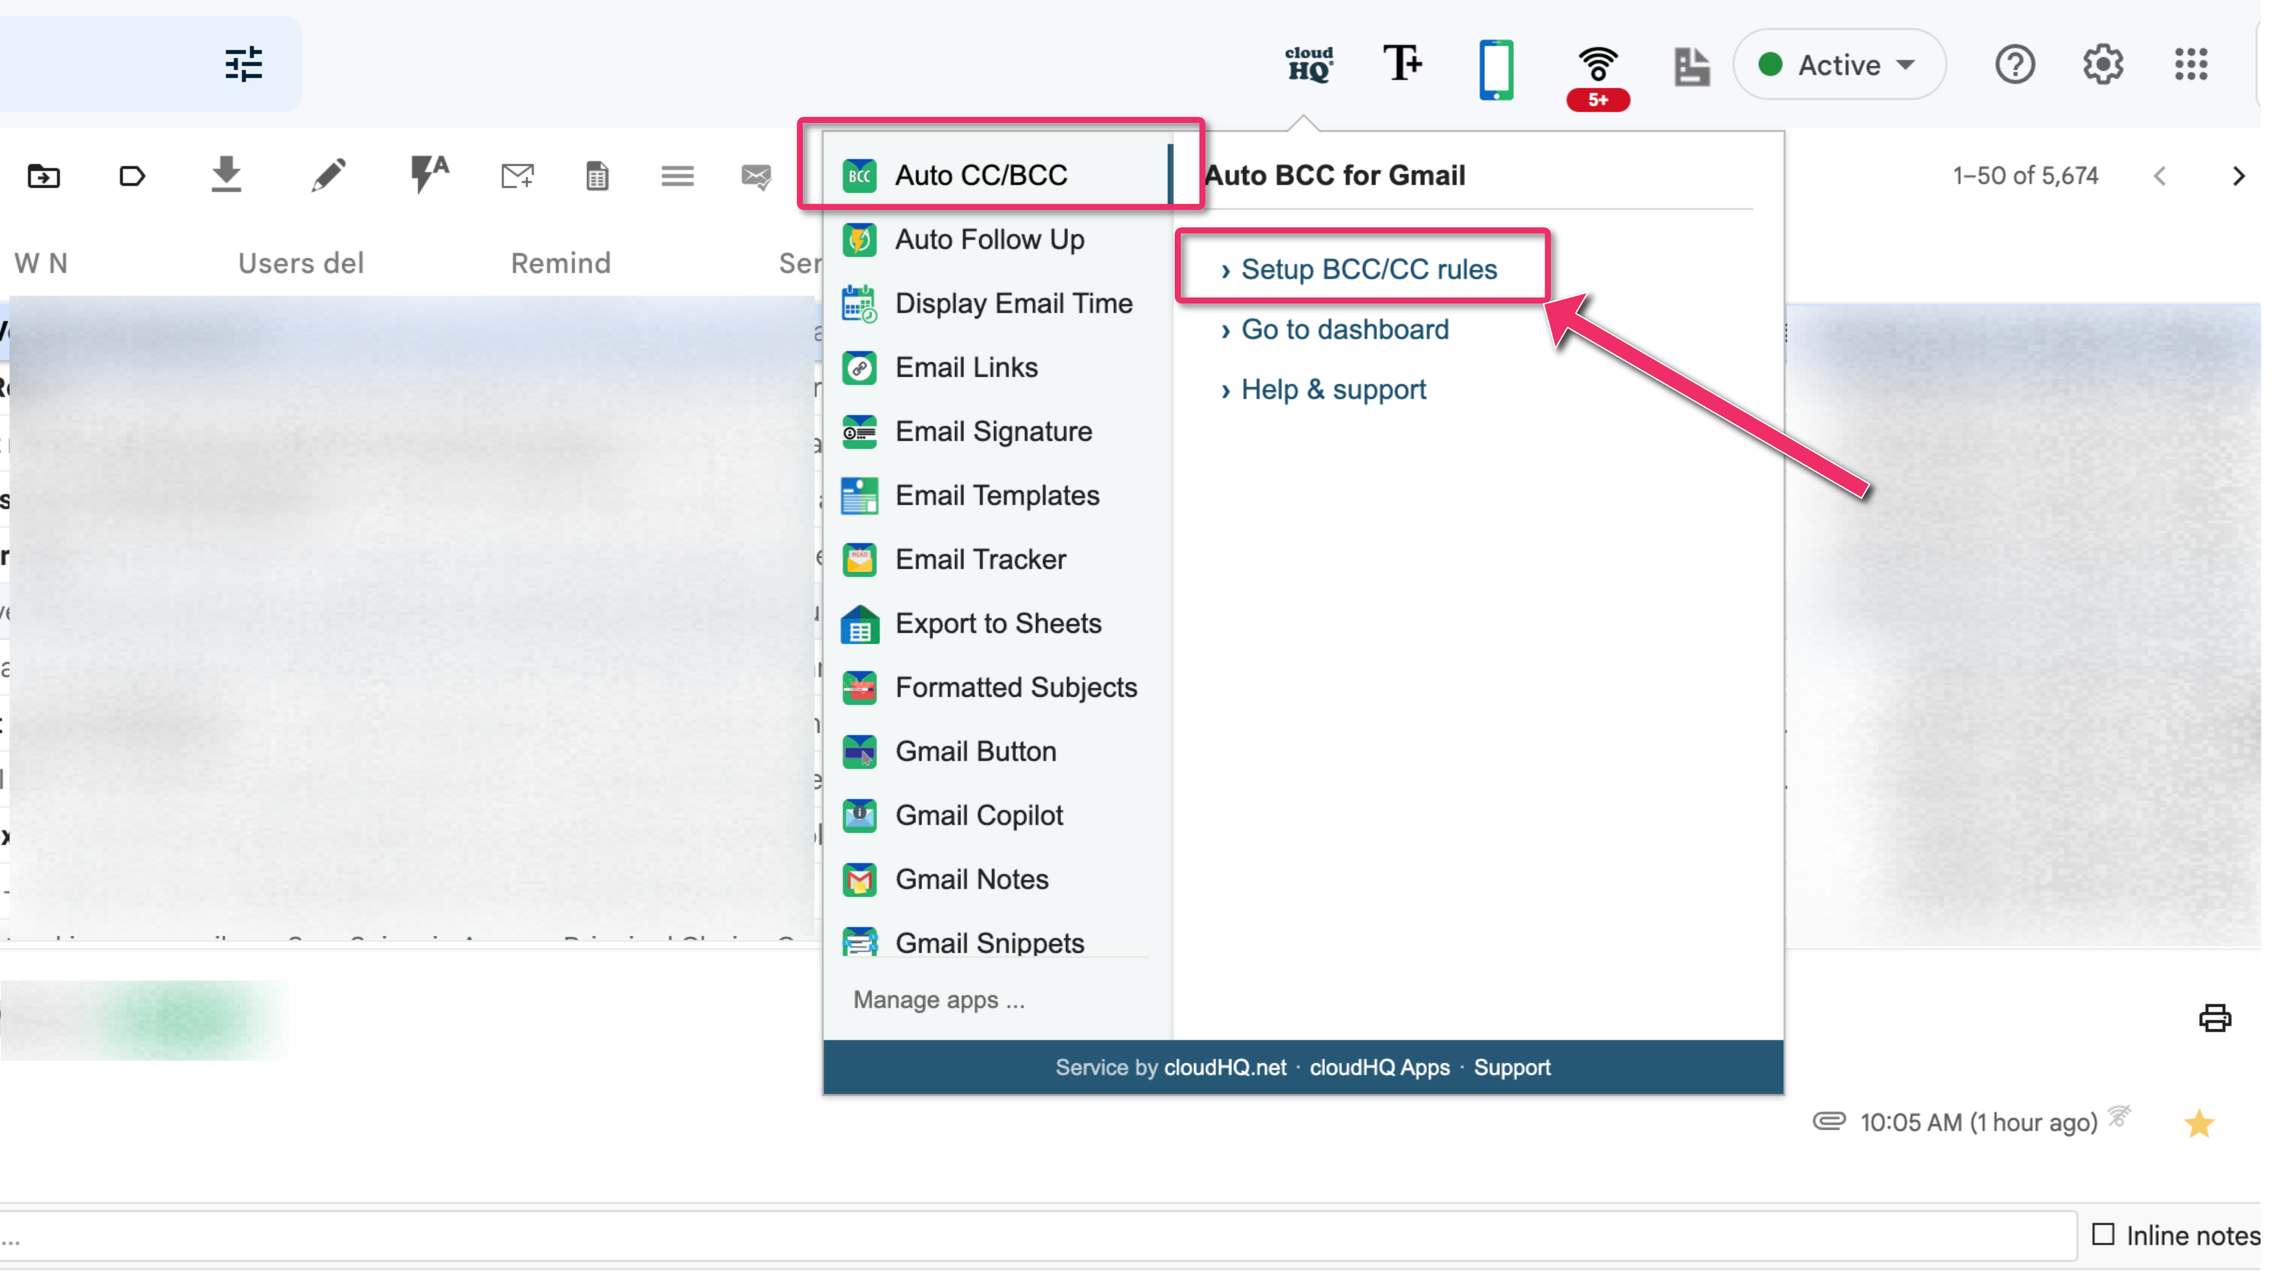Toggle the yellow star on email
The width and height of the screenshot is (2281, 1272).
pos(2198,1123)
